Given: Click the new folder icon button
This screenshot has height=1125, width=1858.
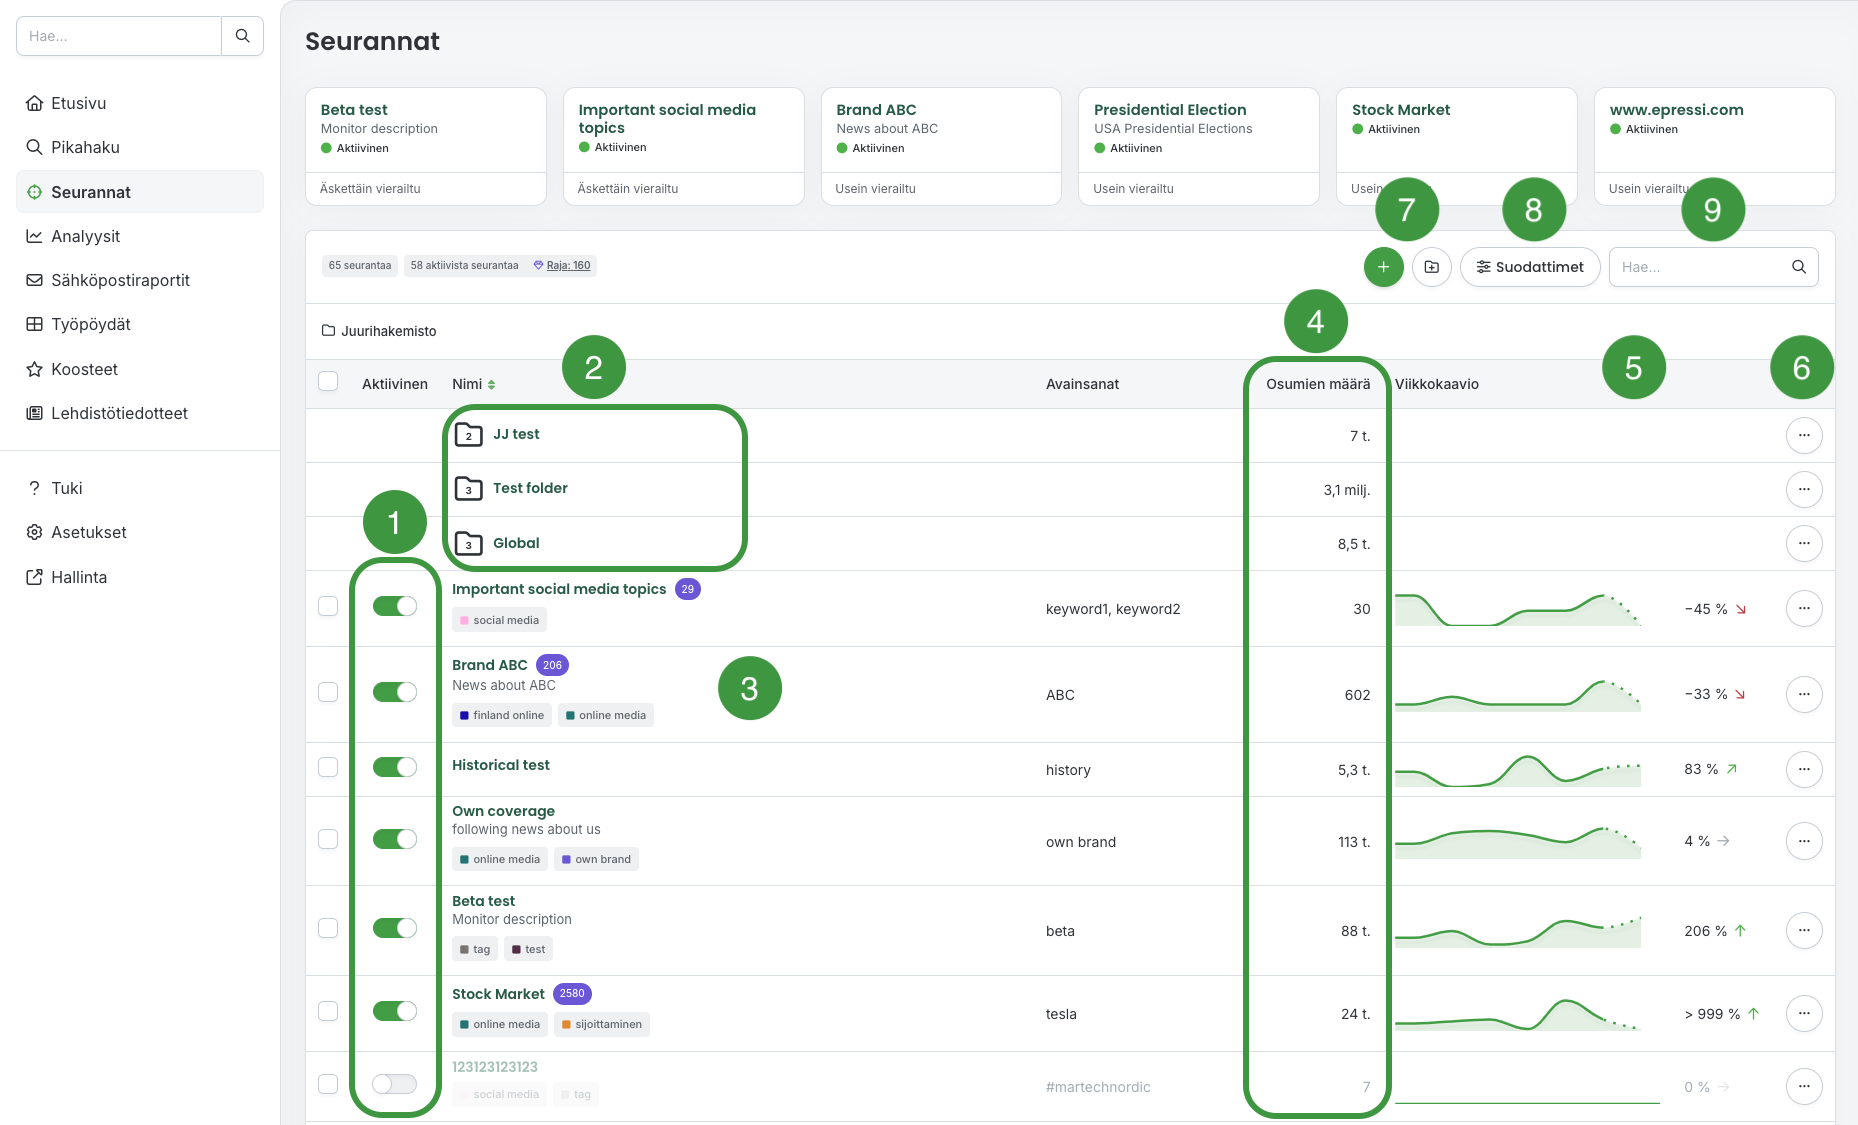Looking at the screenshot, I should [x=1431, y=267].
